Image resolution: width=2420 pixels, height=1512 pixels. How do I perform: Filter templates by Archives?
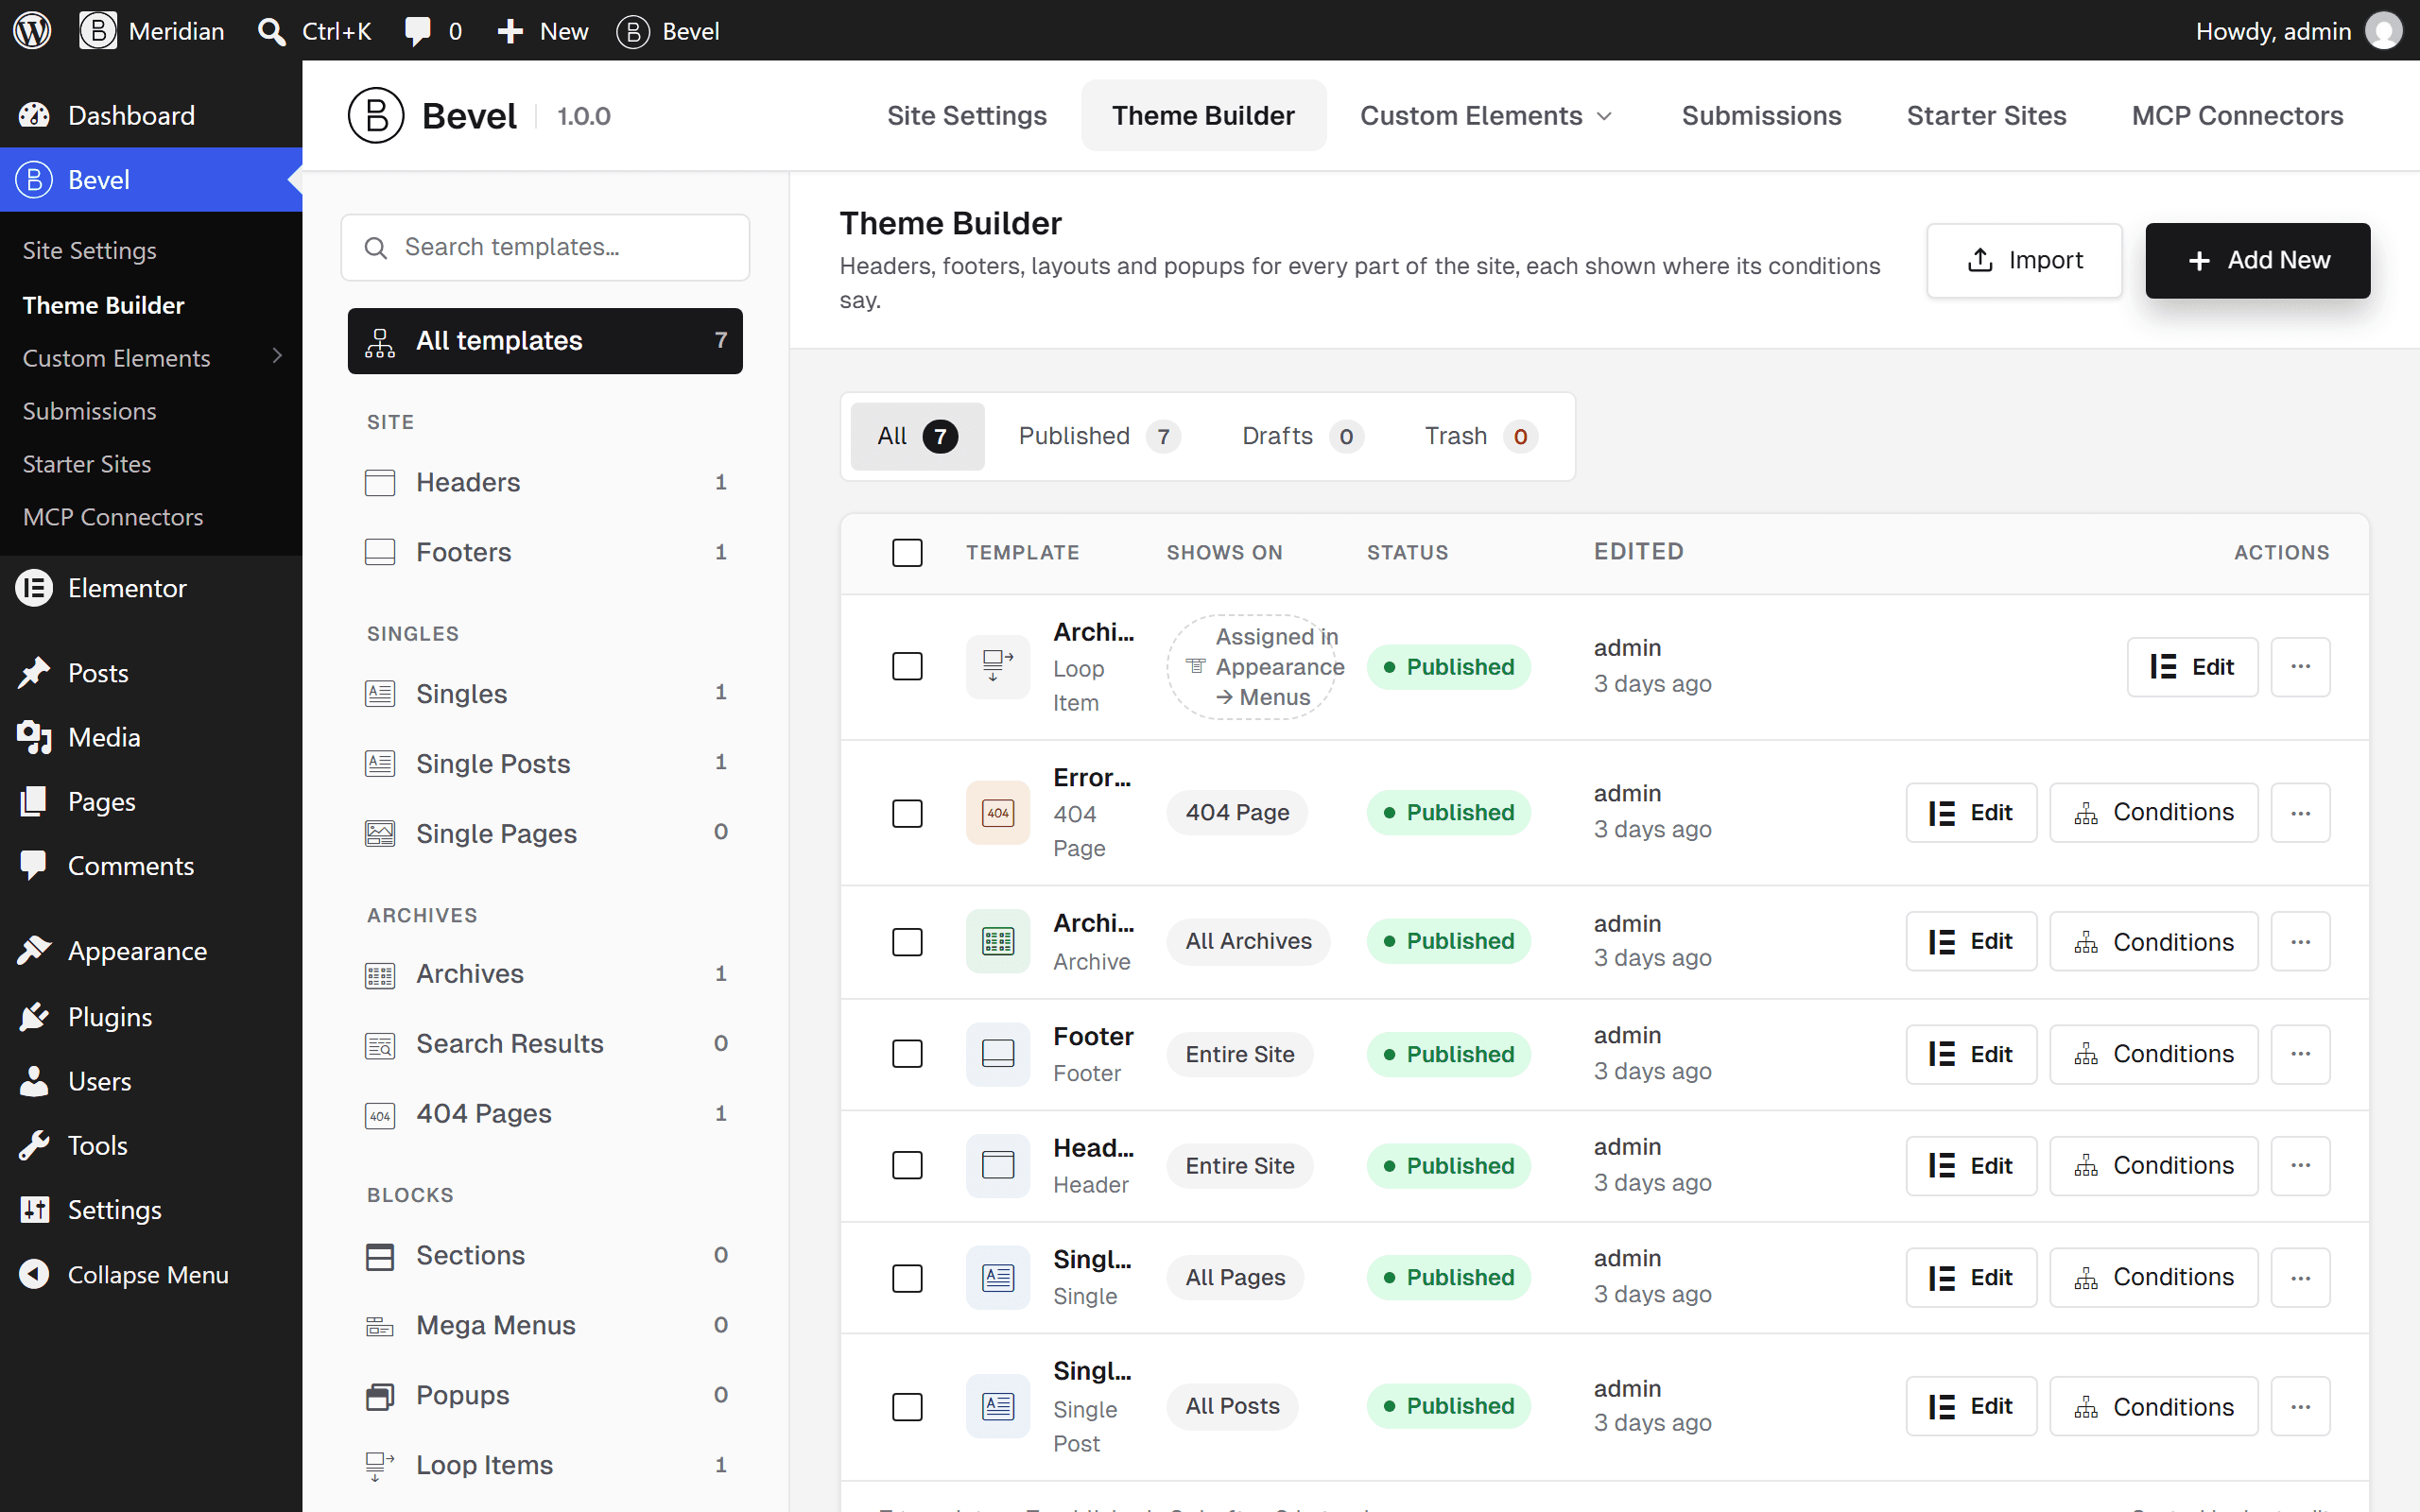pos(545,974)
